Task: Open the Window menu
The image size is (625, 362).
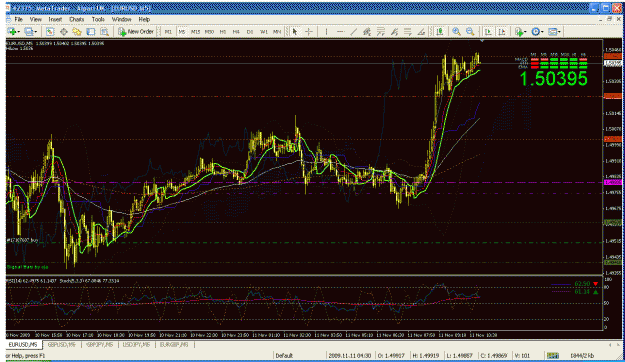Action: pos(122,19)
